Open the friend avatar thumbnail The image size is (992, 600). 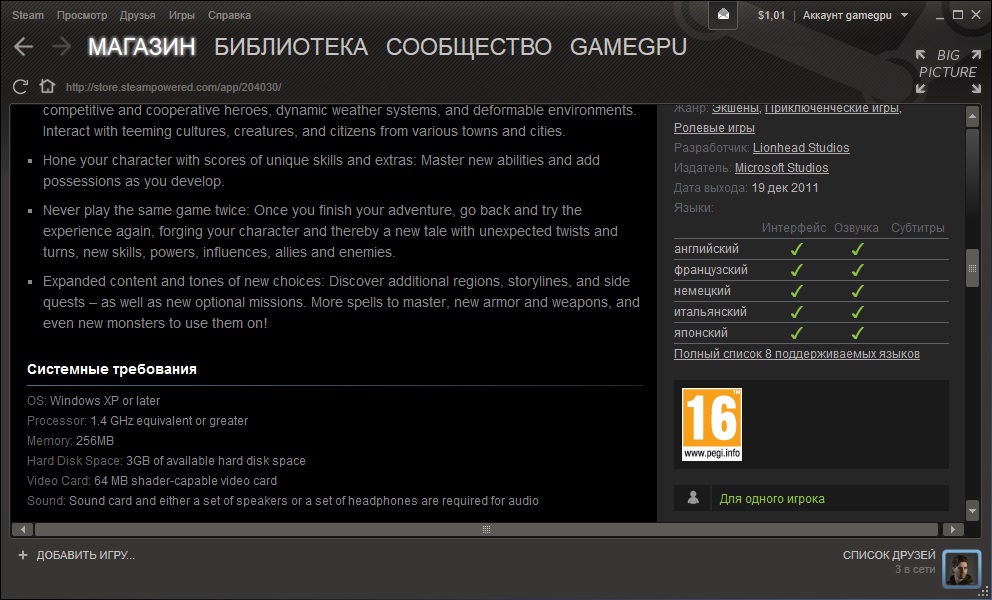[x=961, y=568]
